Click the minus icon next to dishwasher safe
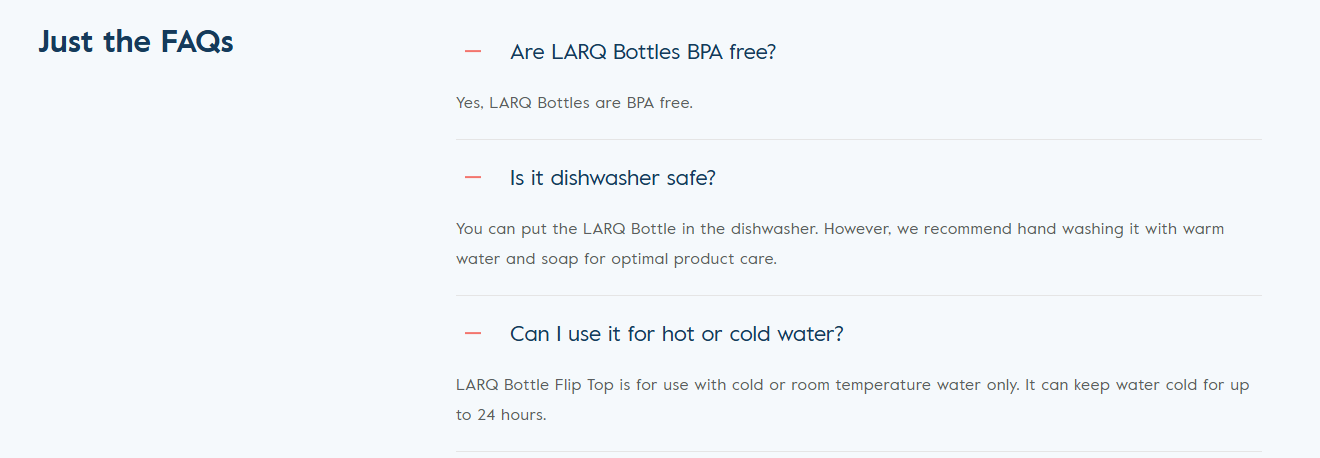 (x=473, y=178)
